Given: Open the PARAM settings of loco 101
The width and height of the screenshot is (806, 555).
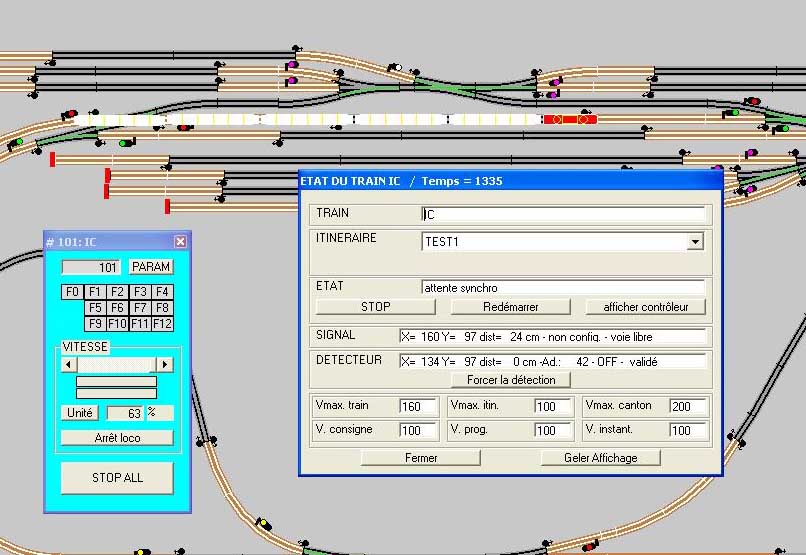Looking at the screenshot, I should (151, 267).
